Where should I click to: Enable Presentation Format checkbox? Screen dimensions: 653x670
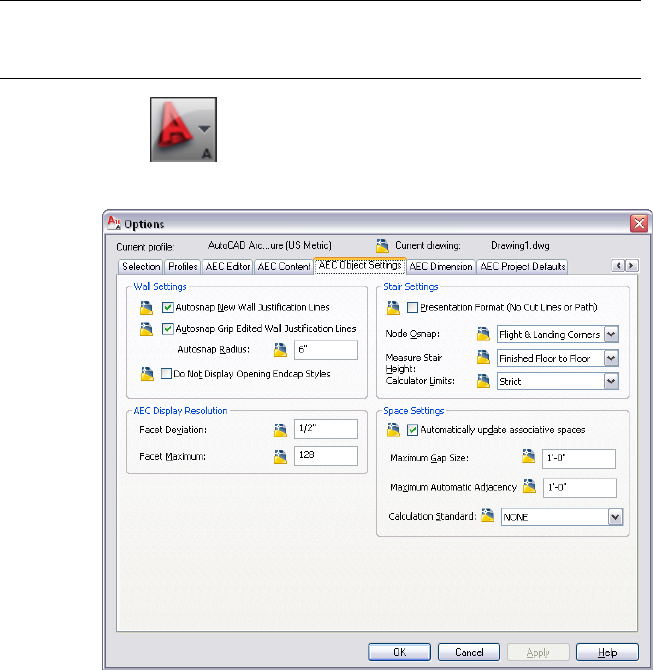click(x=412, y=308)
